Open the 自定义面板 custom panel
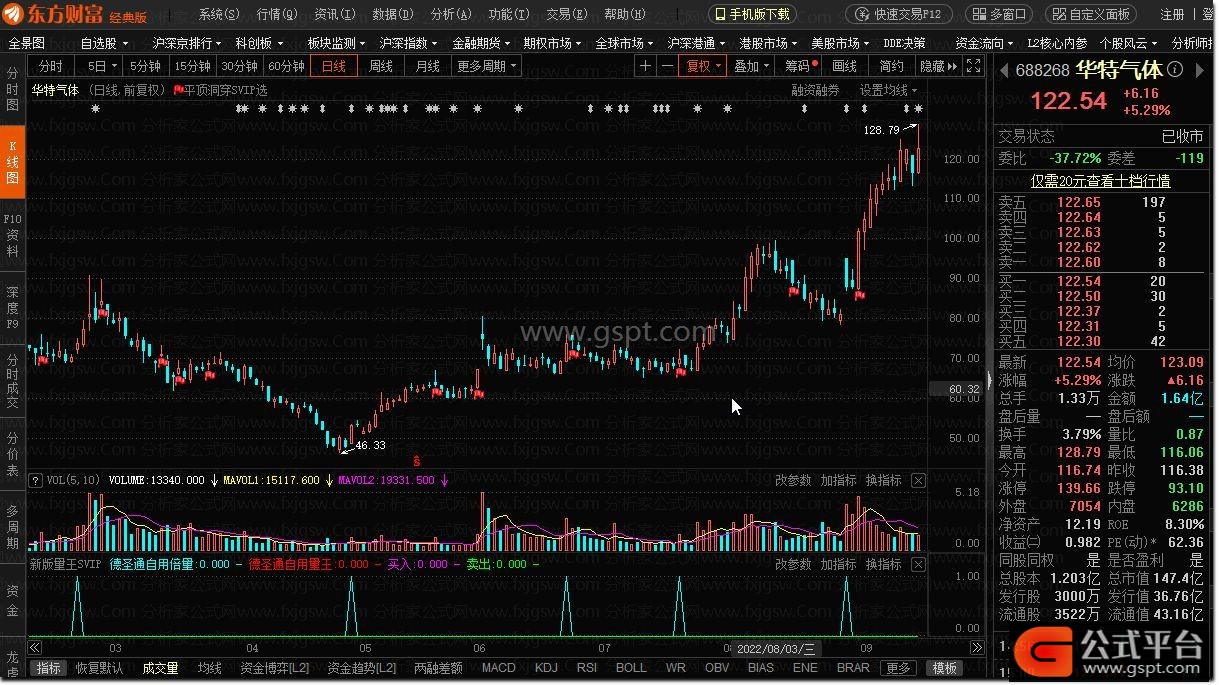Screen dimensions: 1219x685 (x=1091, y=14)
